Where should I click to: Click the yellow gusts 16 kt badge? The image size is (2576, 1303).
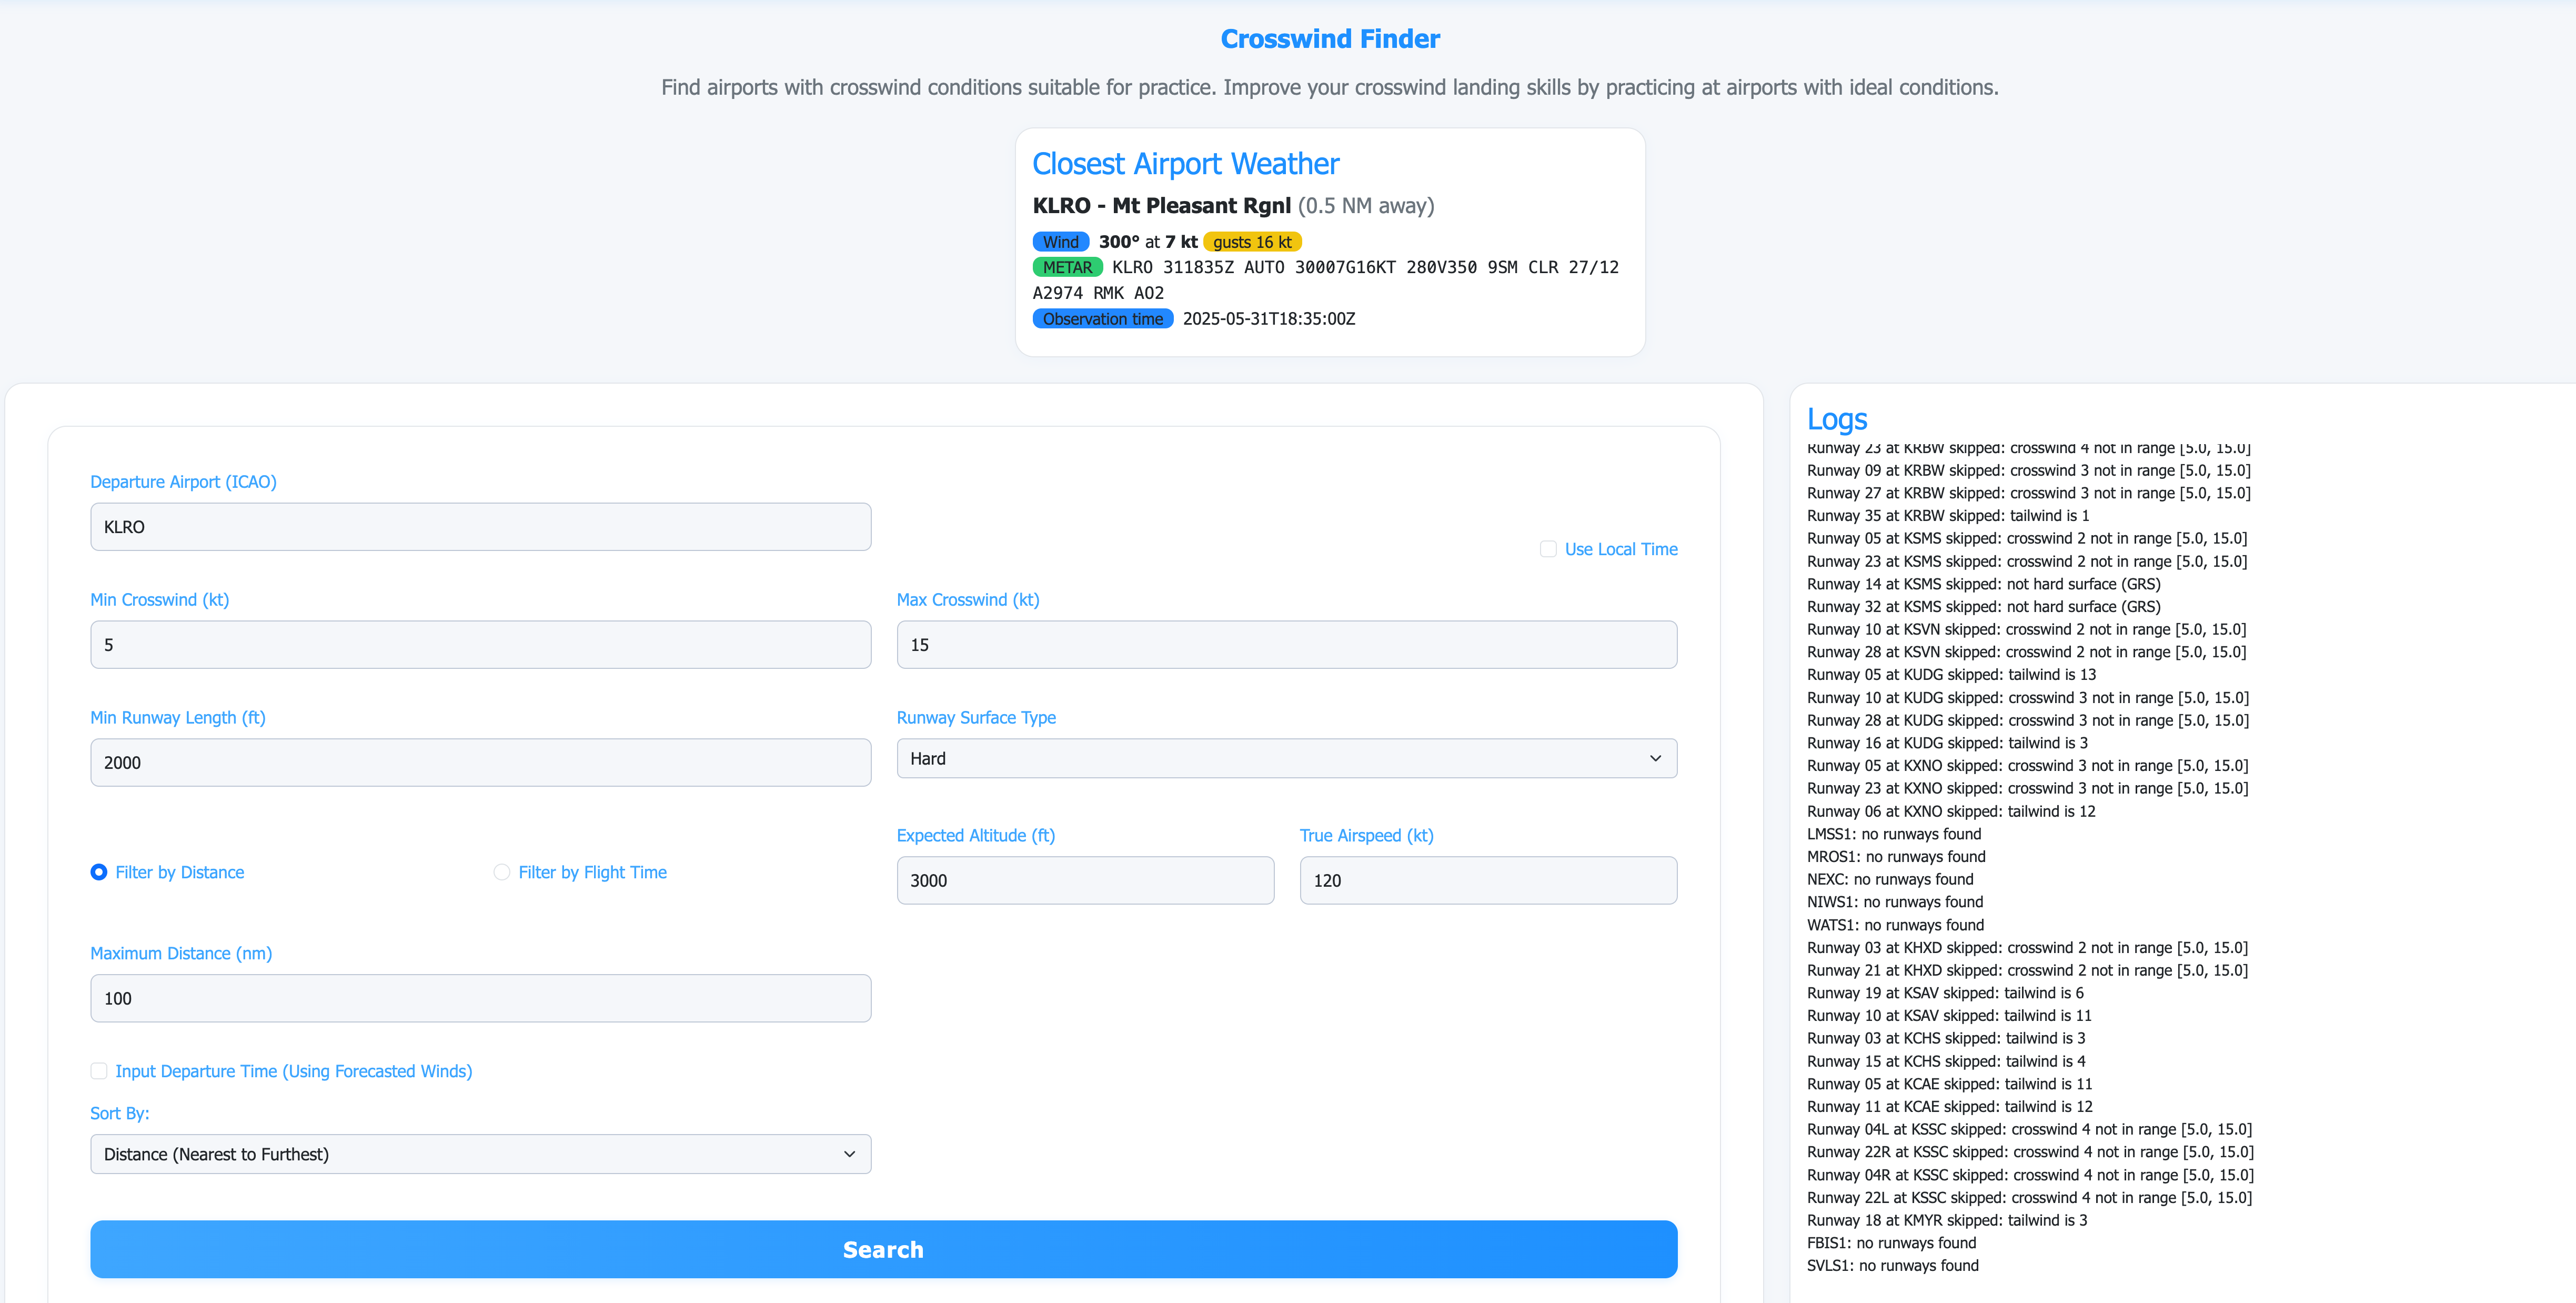coord(1252,242)
